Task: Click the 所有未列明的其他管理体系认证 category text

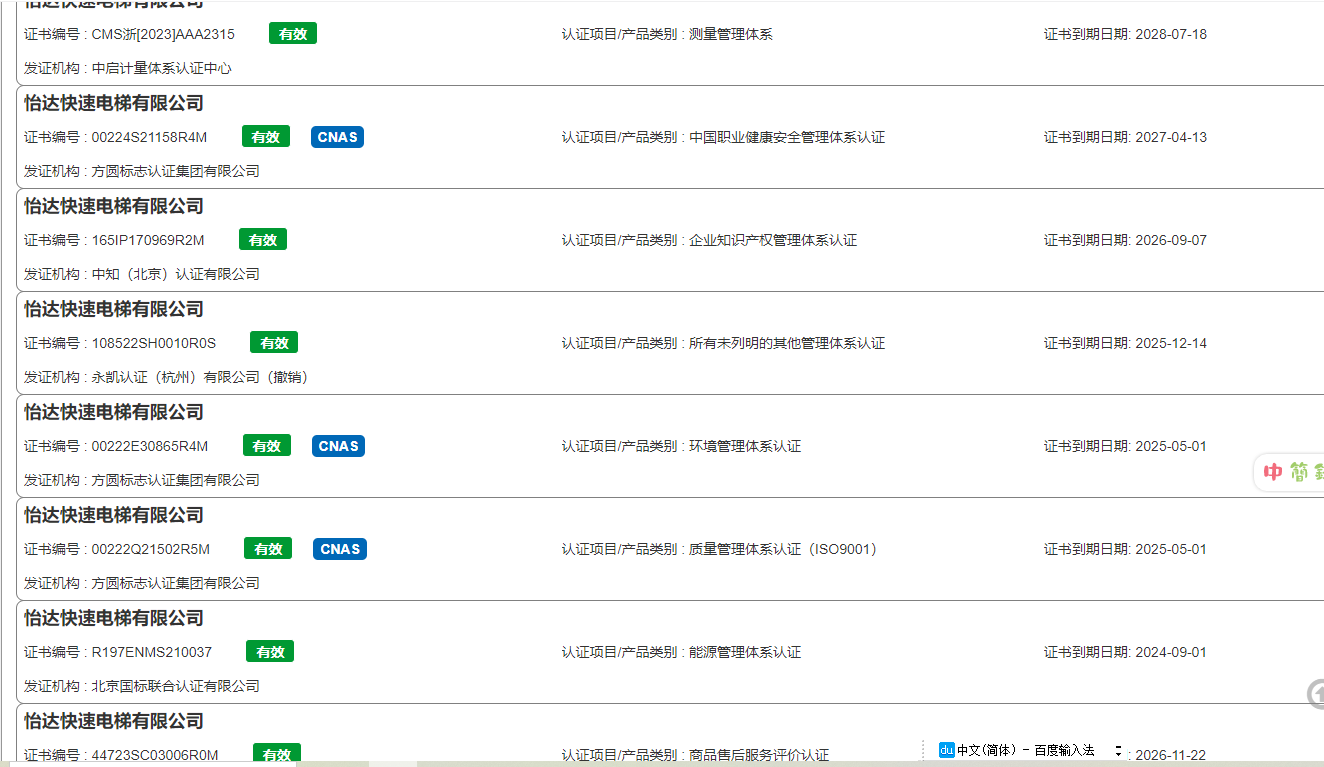Action: 787,343
